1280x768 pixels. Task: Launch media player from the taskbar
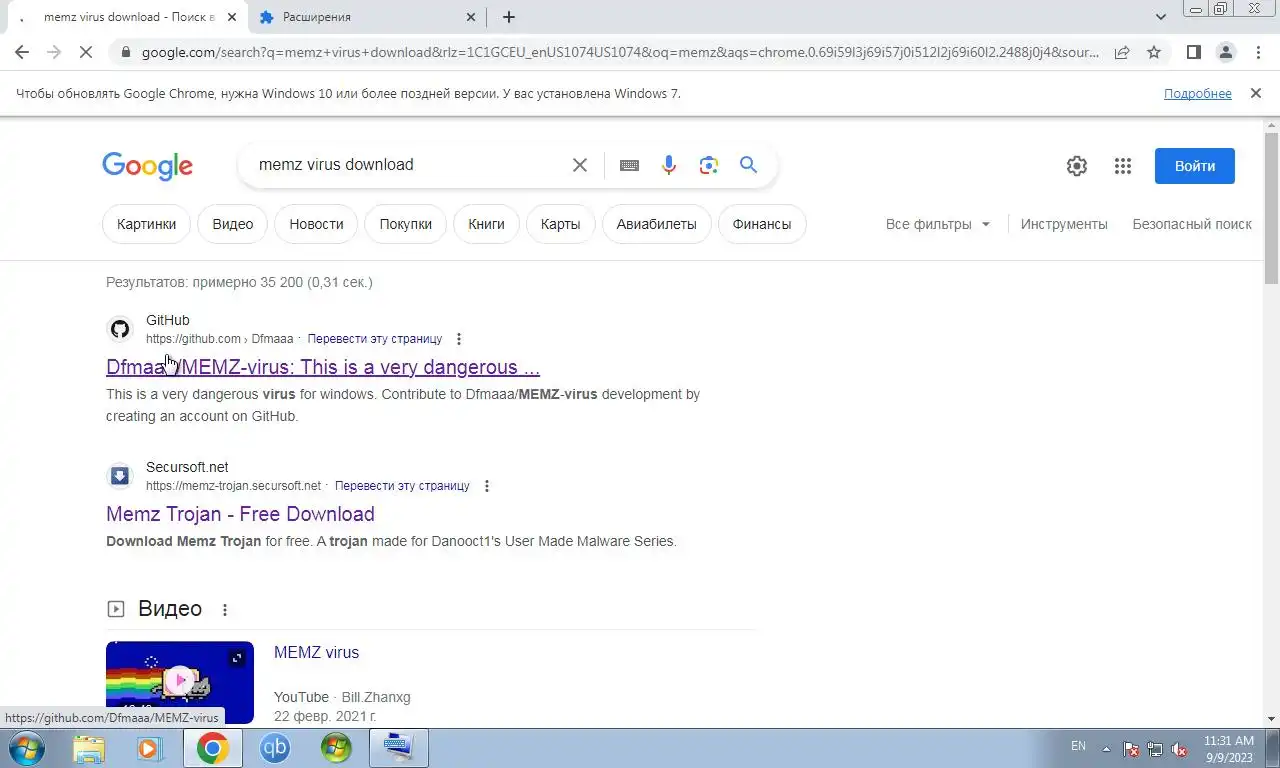150,748
